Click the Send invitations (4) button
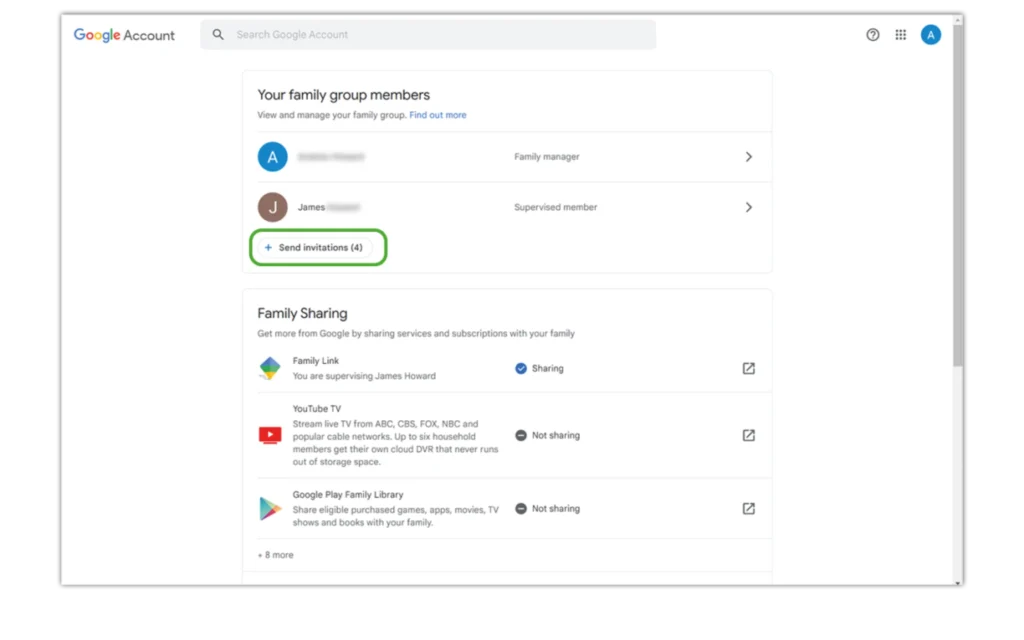 click(315, 248)
